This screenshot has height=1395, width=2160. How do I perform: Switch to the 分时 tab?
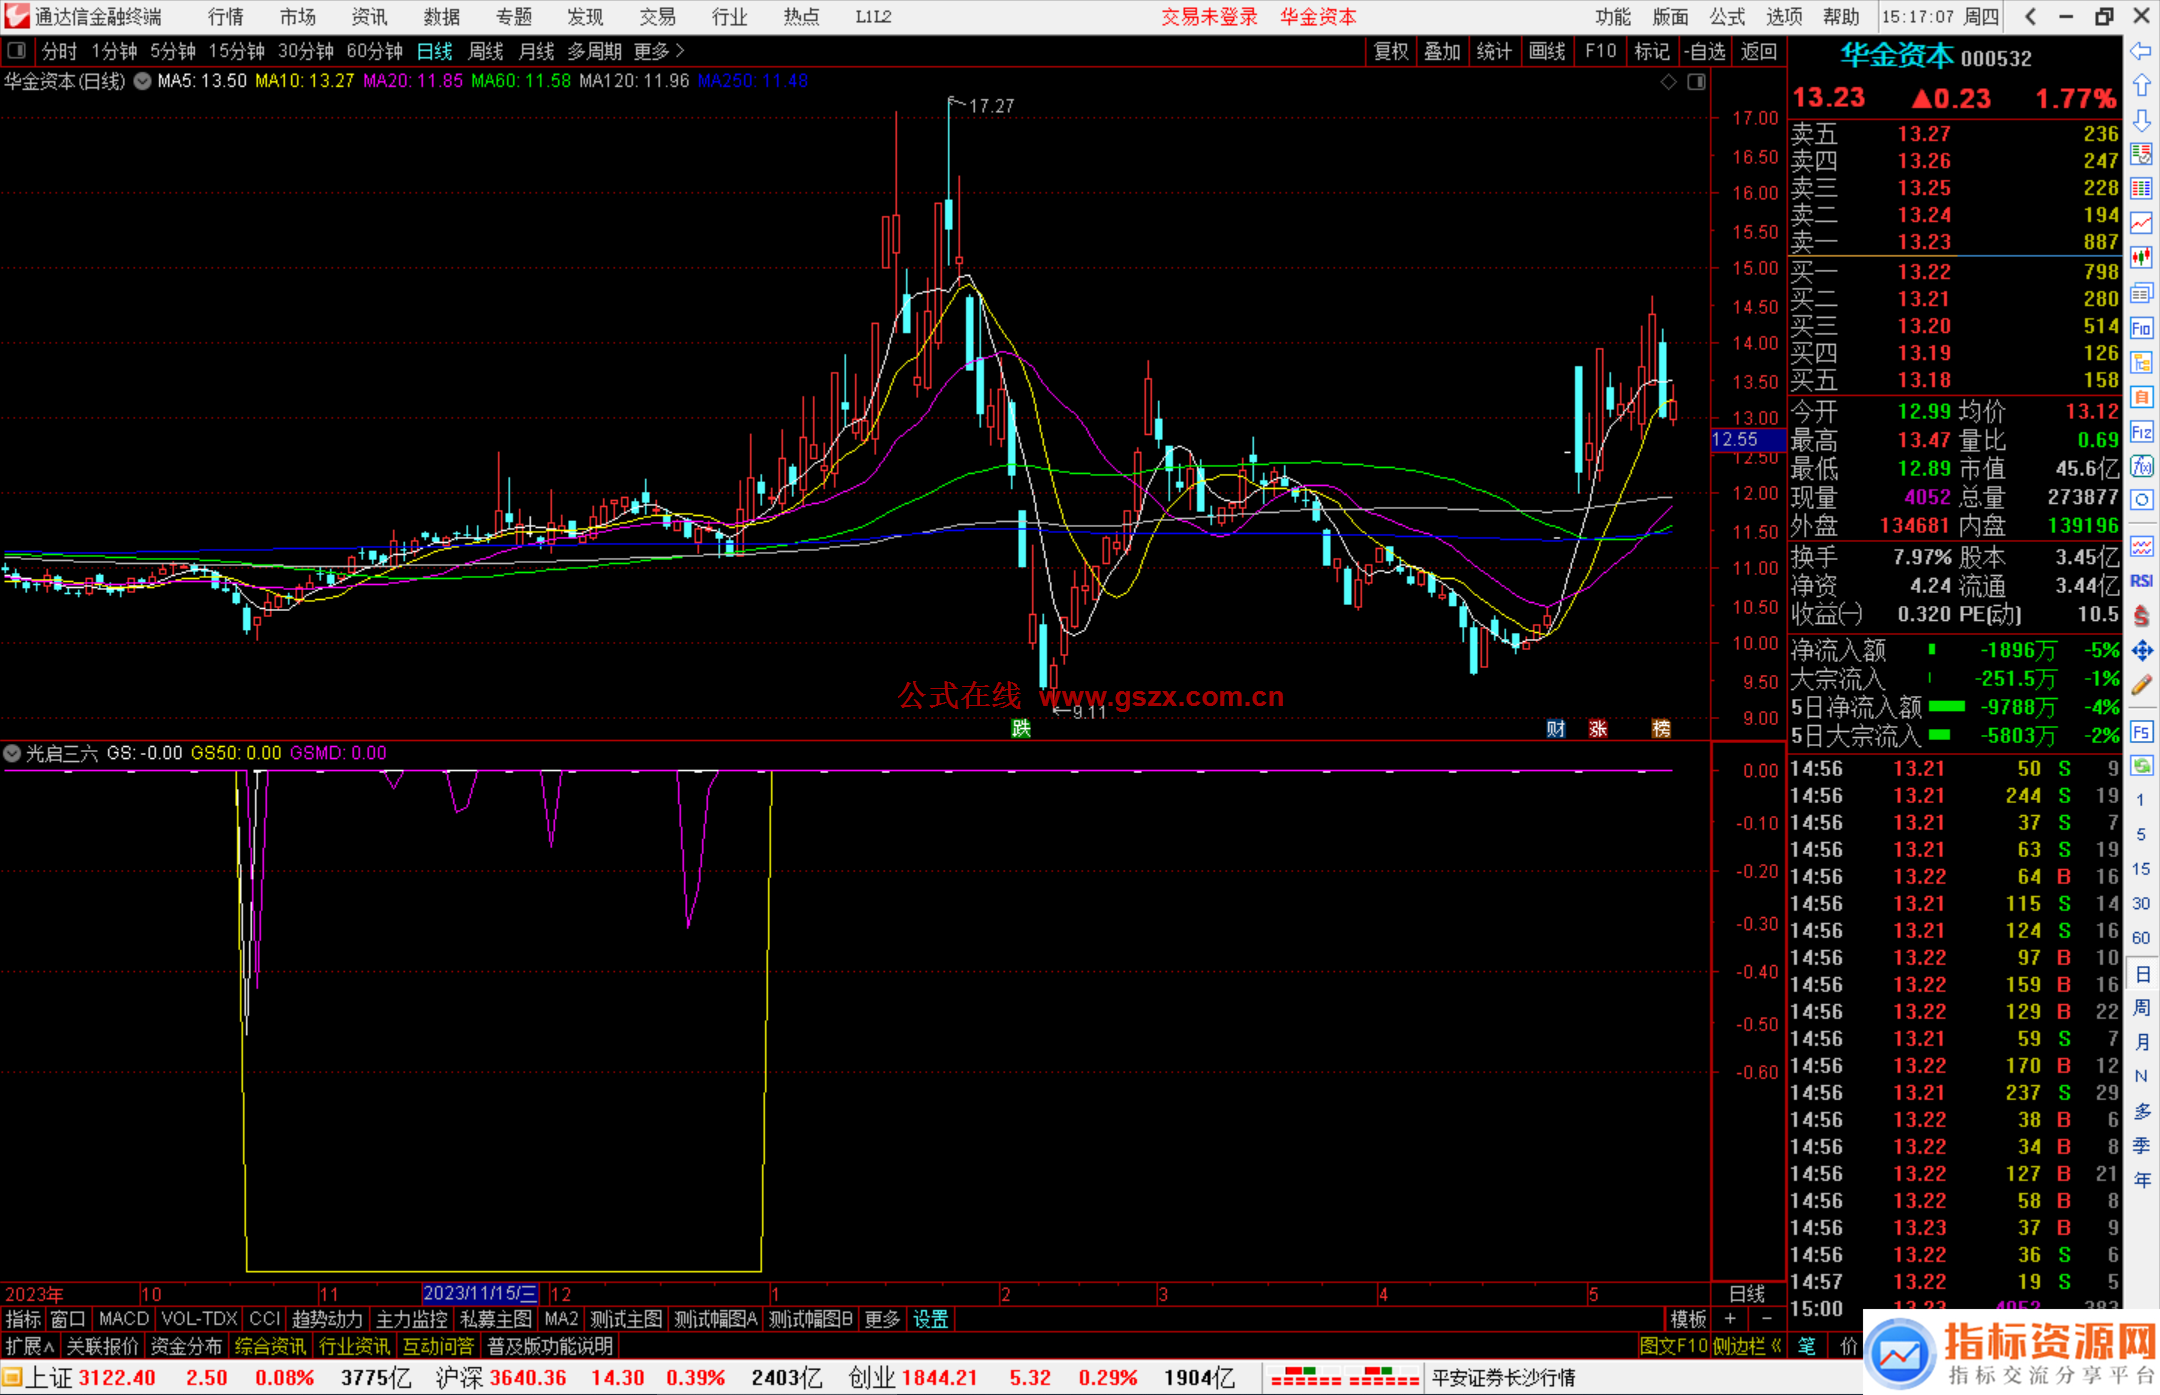coord(59,51)
